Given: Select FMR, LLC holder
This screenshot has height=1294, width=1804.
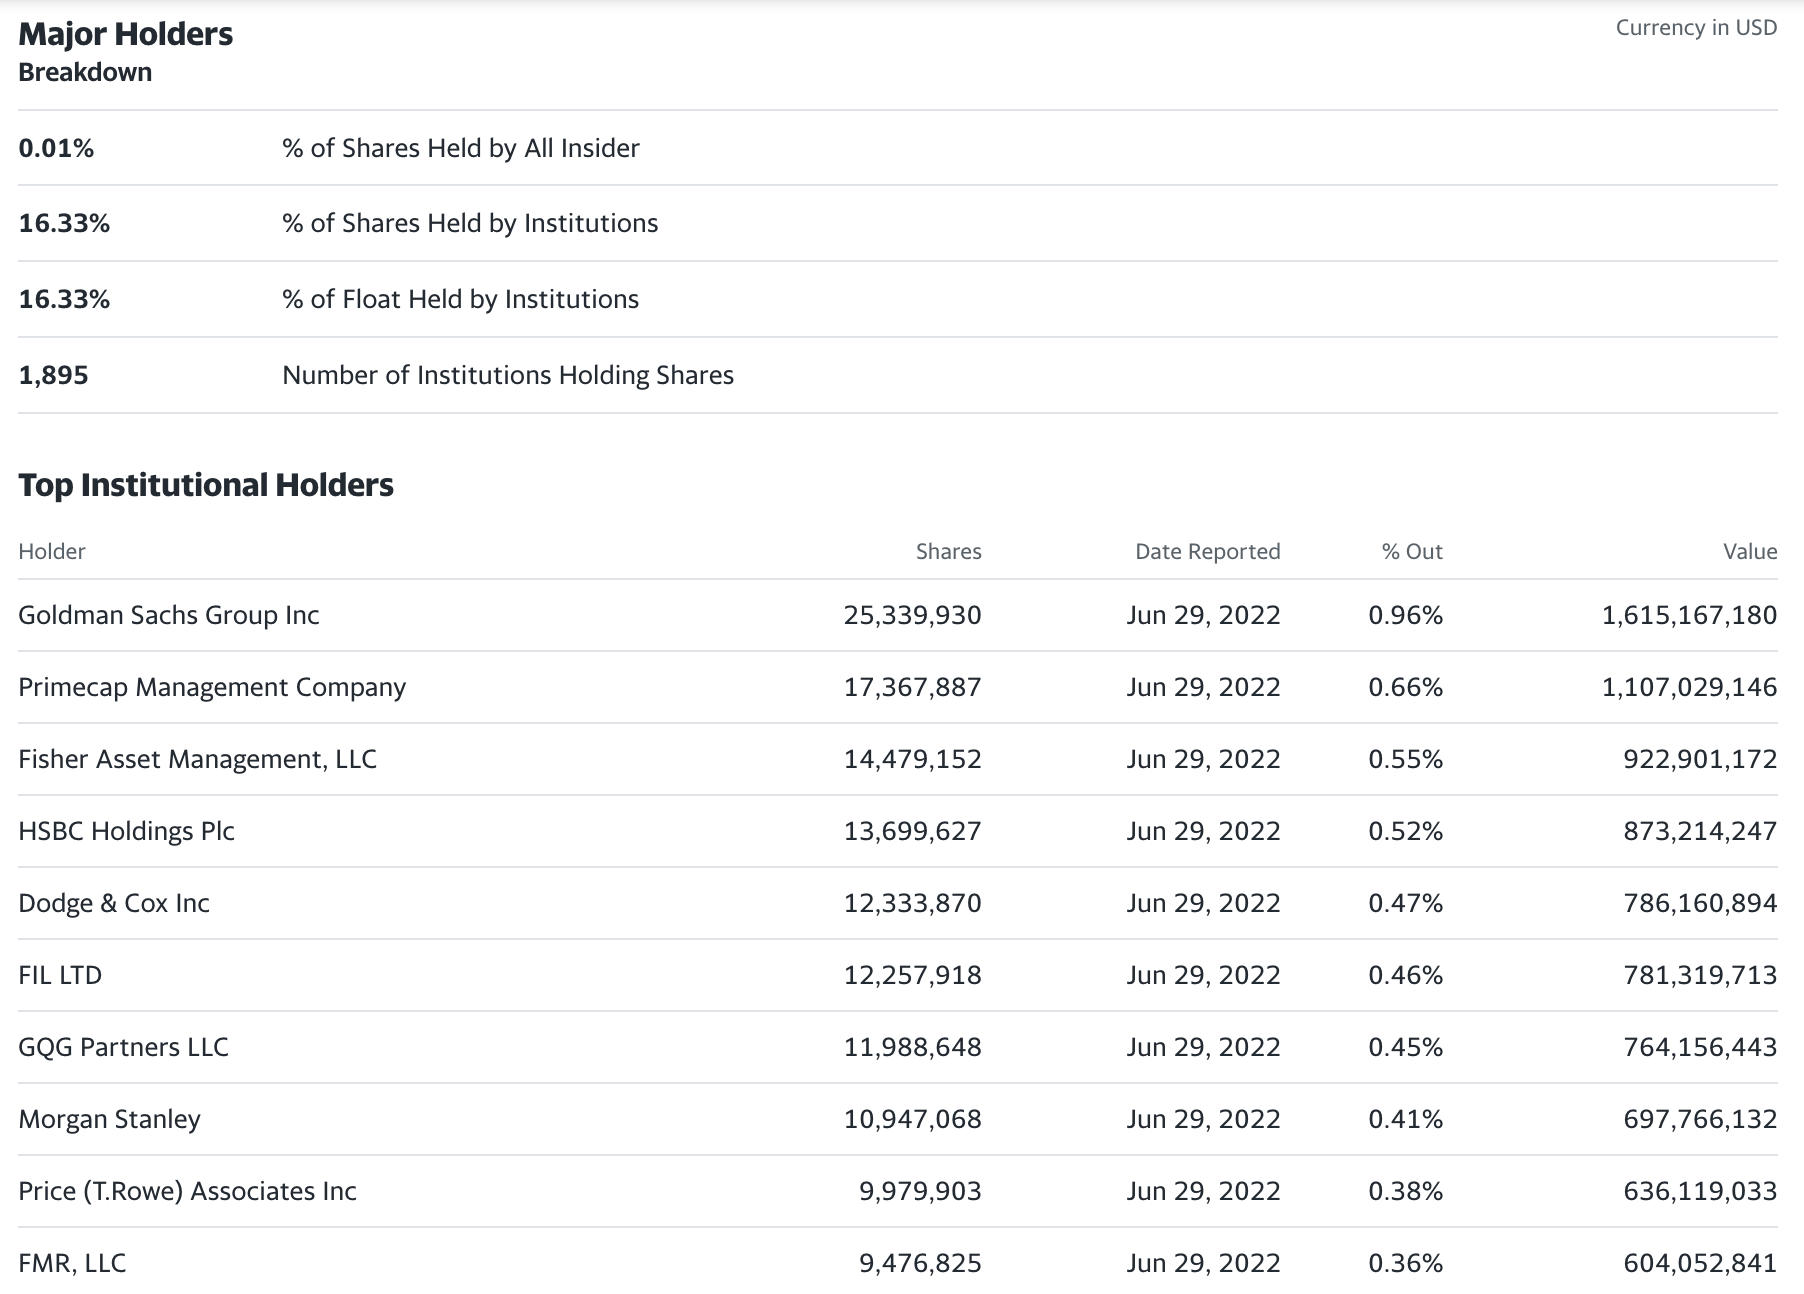Looking at the screenshot, I should [72, 1263].
